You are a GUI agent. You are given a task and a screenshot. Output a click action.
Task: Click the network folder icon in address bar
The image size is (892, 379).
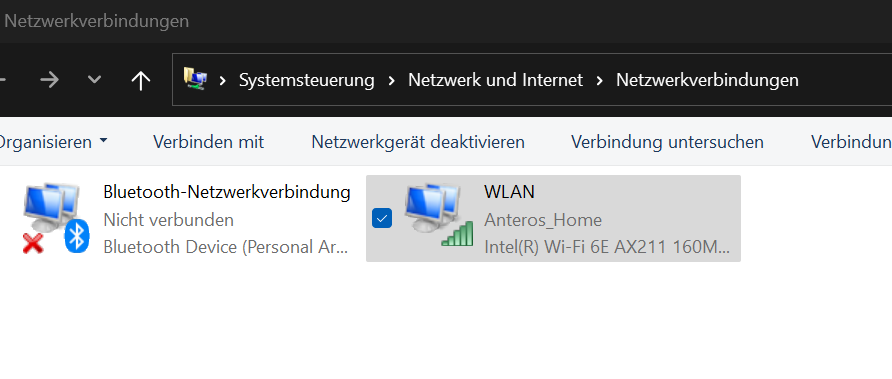tap(195, 79)
